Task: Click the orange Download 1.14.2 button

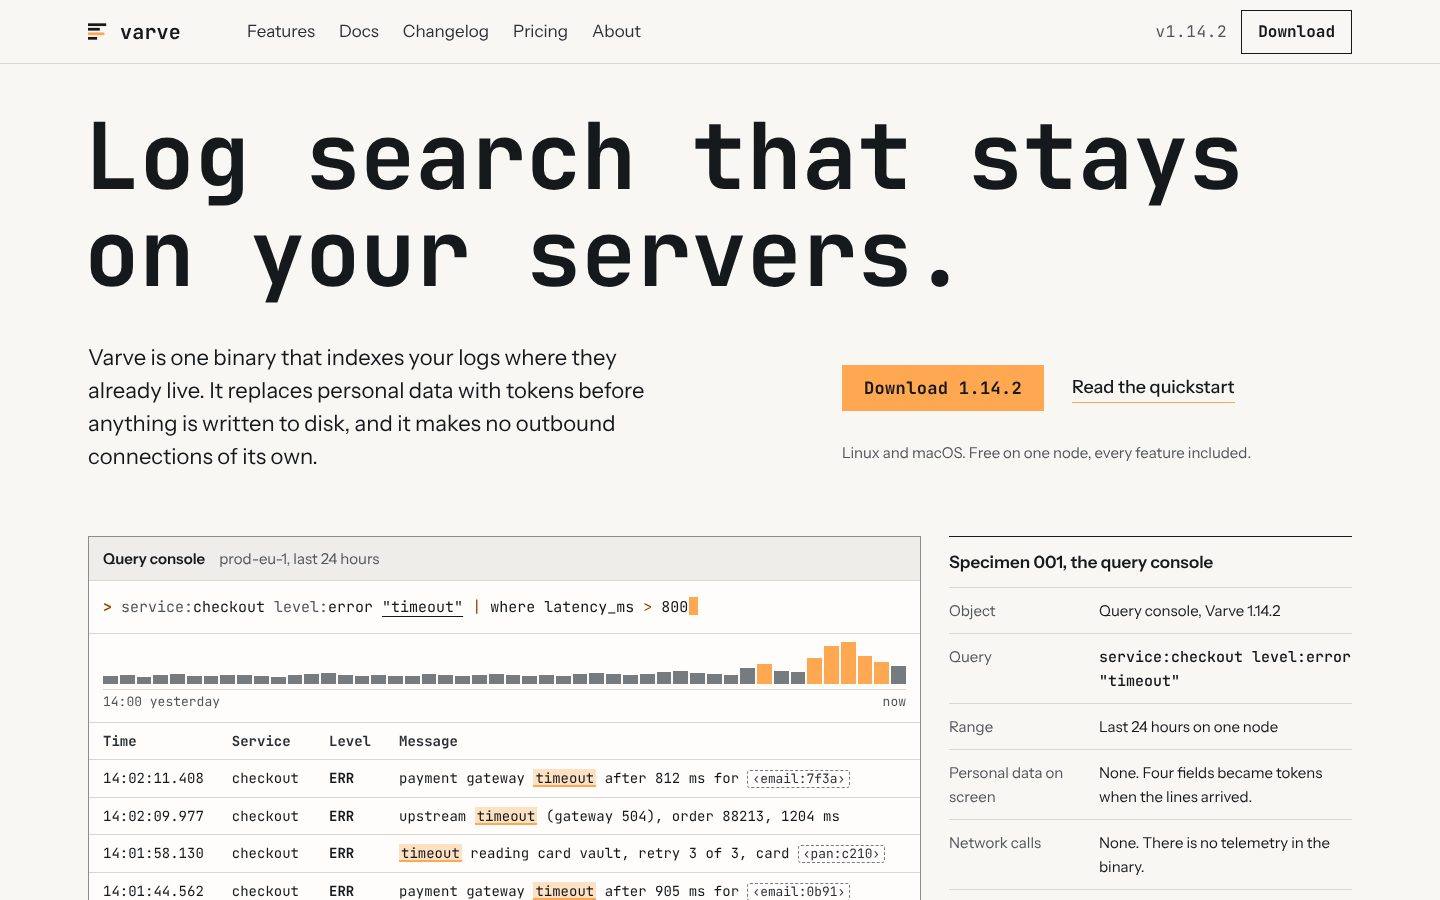Action: 943,388
